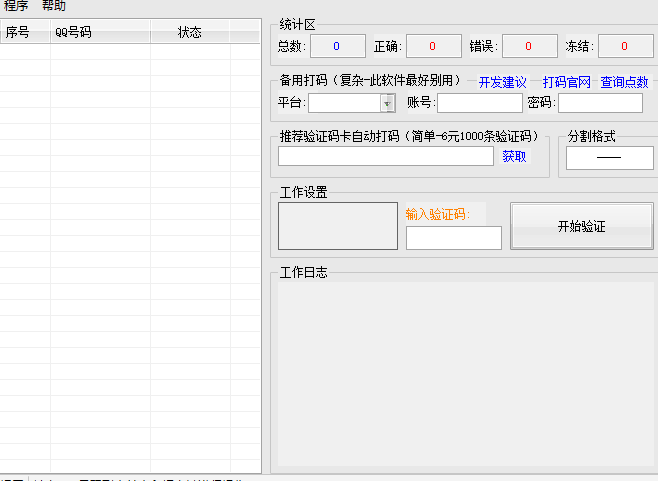
Task: Expand the 平台 dropdown arrow
Action: coord(387,103)
